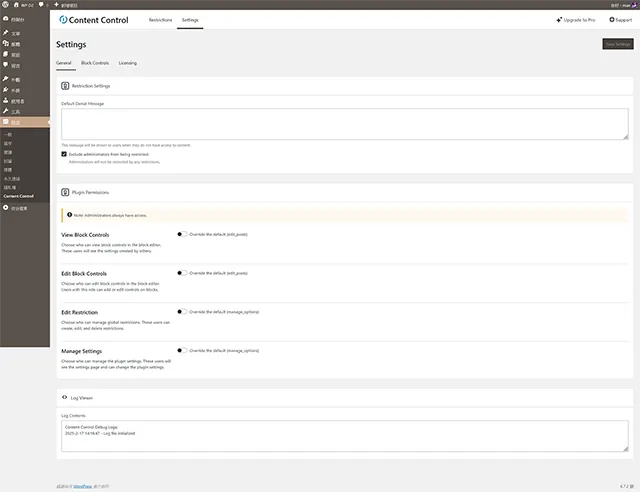Image resolution: width=640 pixels, height=492 pixels.
Task: Click info icon in administrators note
Action: (x=69, y=215)
